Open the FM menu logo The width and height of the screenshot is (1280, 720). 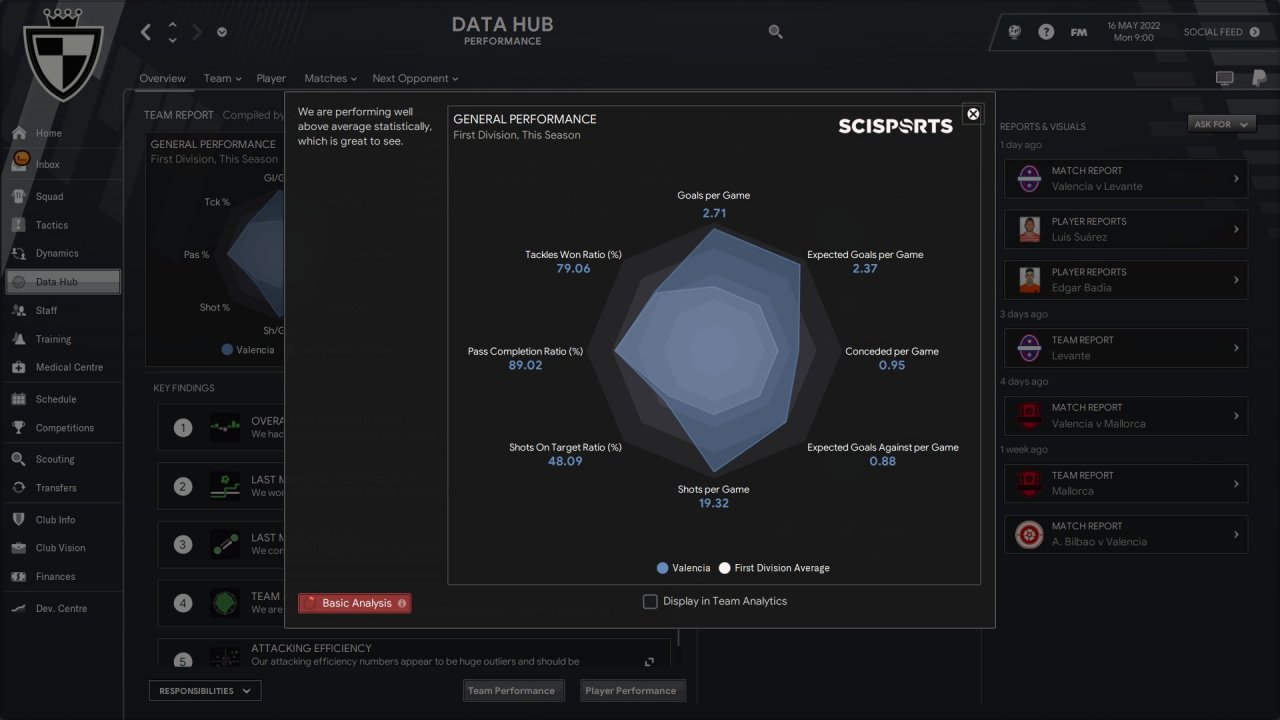[x=1078, y=32]
